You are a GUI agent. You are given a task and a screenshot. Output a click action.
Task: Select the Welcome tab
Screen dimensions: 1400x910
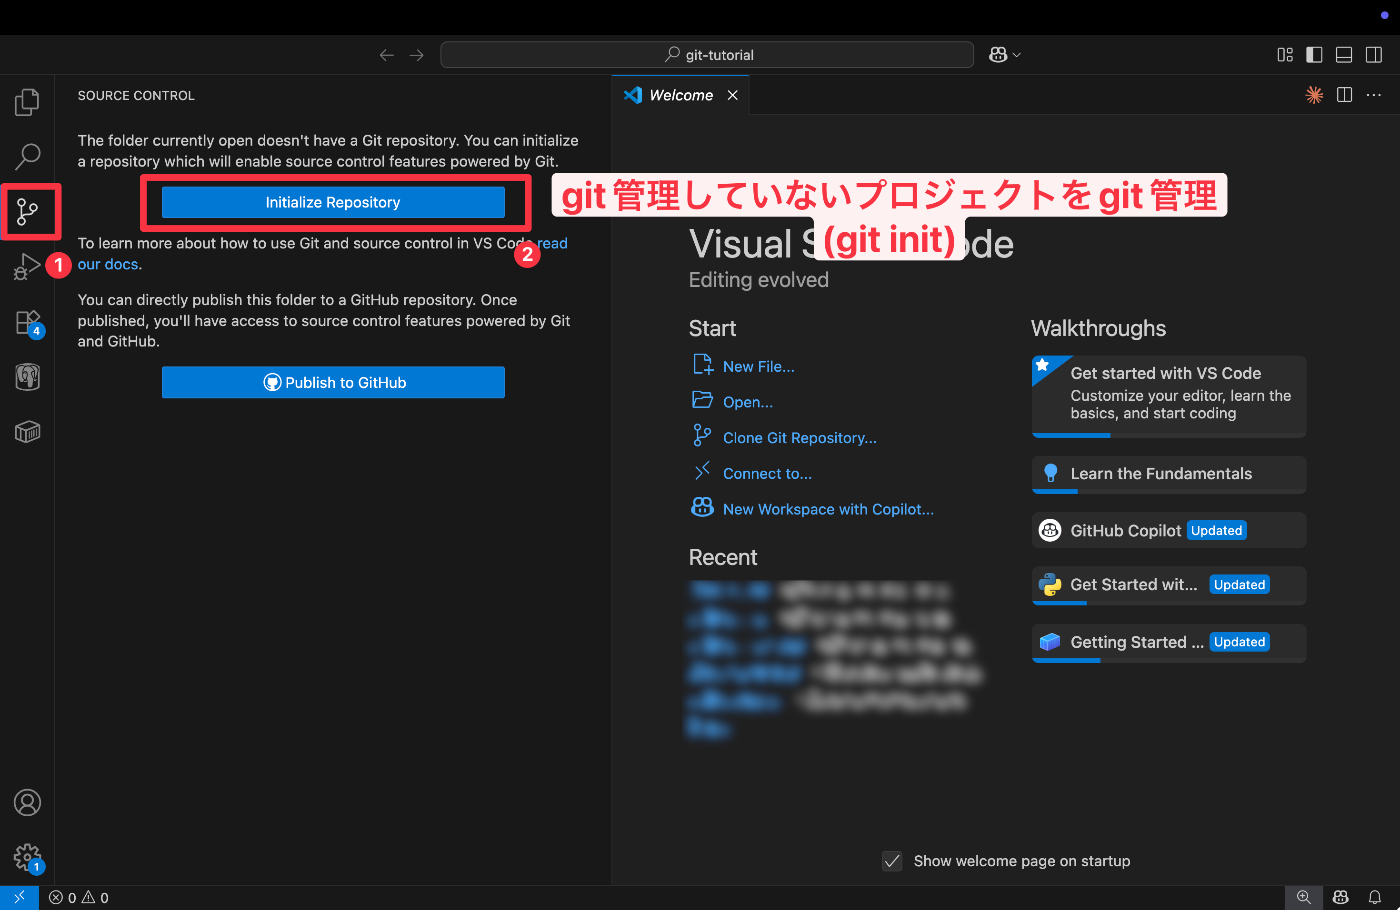(x=680, y=95)
